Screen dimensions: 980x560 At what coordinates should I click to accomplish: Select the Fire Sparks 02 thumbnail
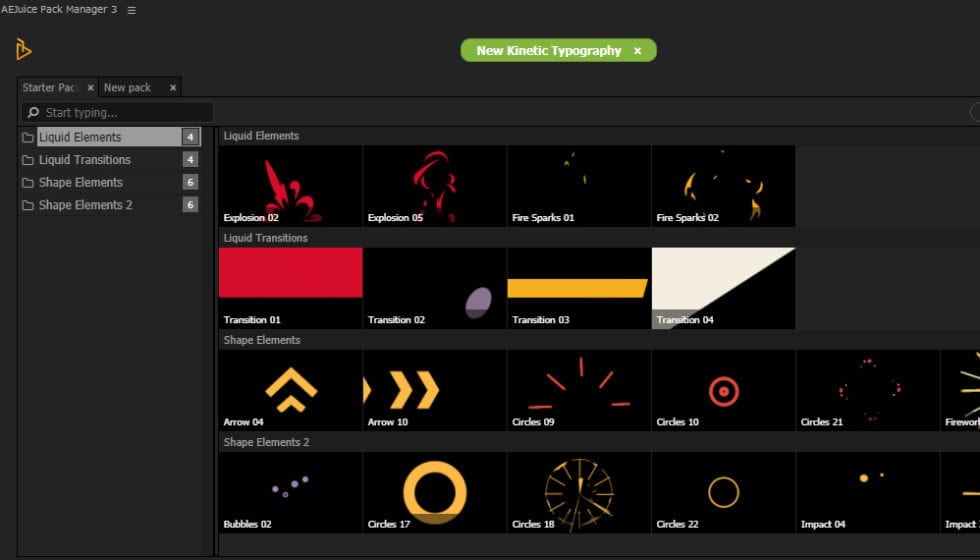click(724, 186)
